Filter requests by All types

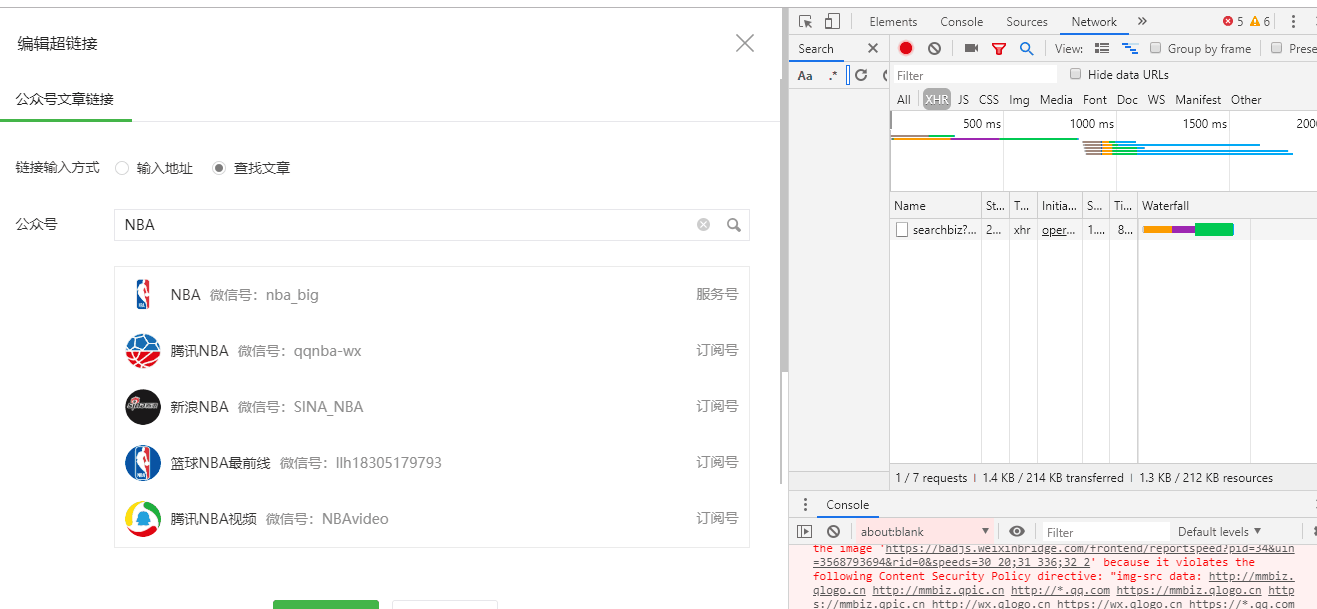point(904,100)
